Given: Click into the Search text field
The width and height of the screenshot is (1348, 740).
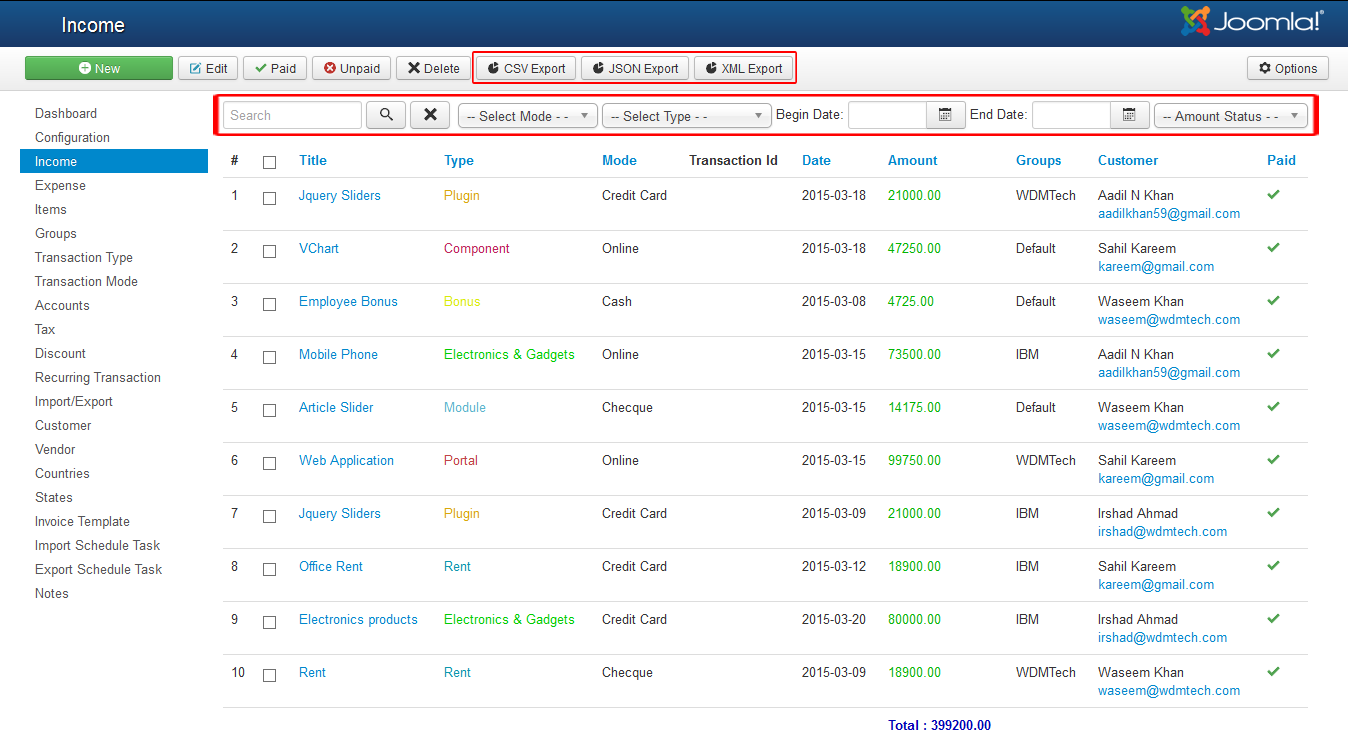Looking at the screenshot, I should pos(292,115).
